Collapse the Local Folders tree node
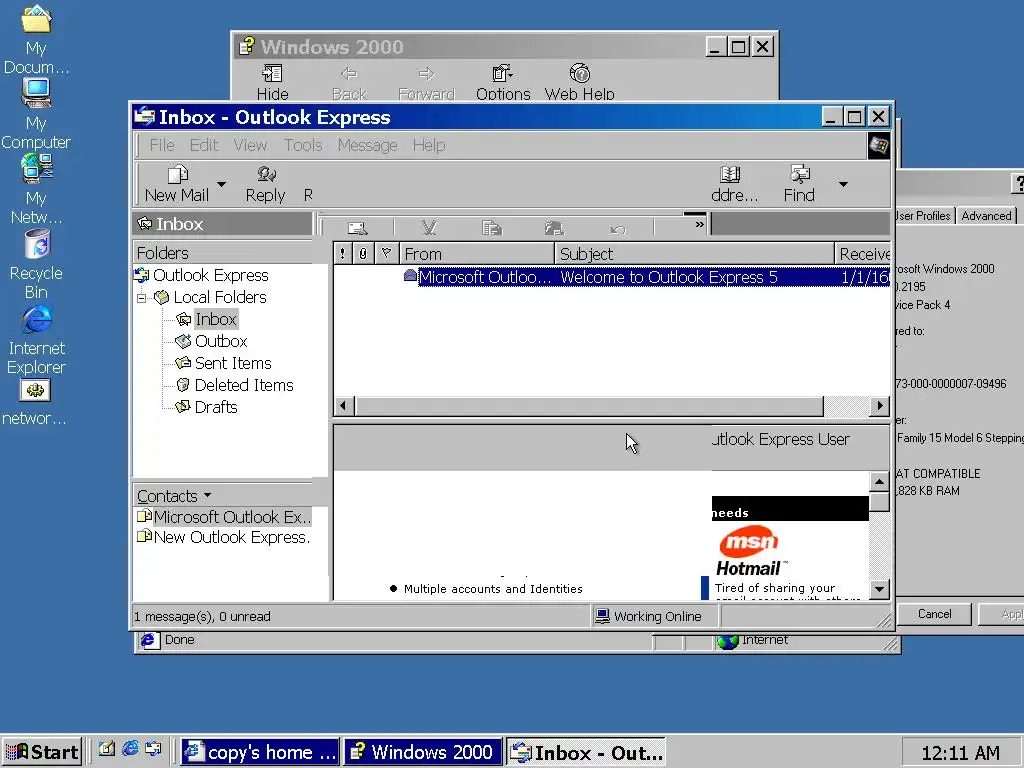This screenshot has height=768, width=1024. [x=141, y=298]
